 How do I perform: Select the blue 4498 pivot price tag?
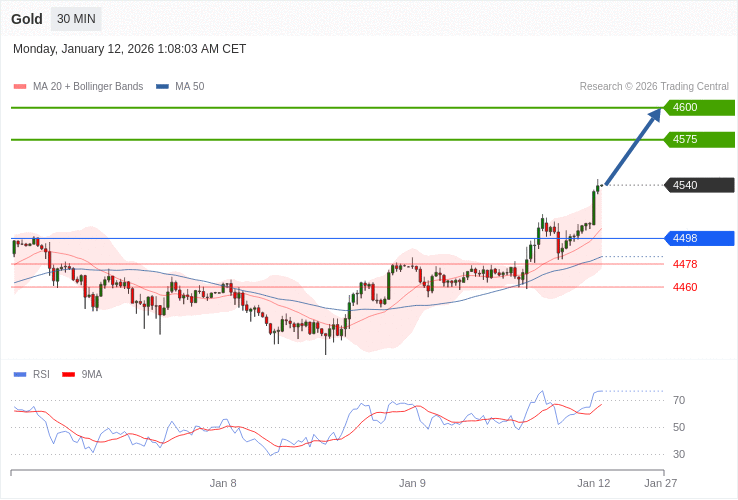[699, 238]
